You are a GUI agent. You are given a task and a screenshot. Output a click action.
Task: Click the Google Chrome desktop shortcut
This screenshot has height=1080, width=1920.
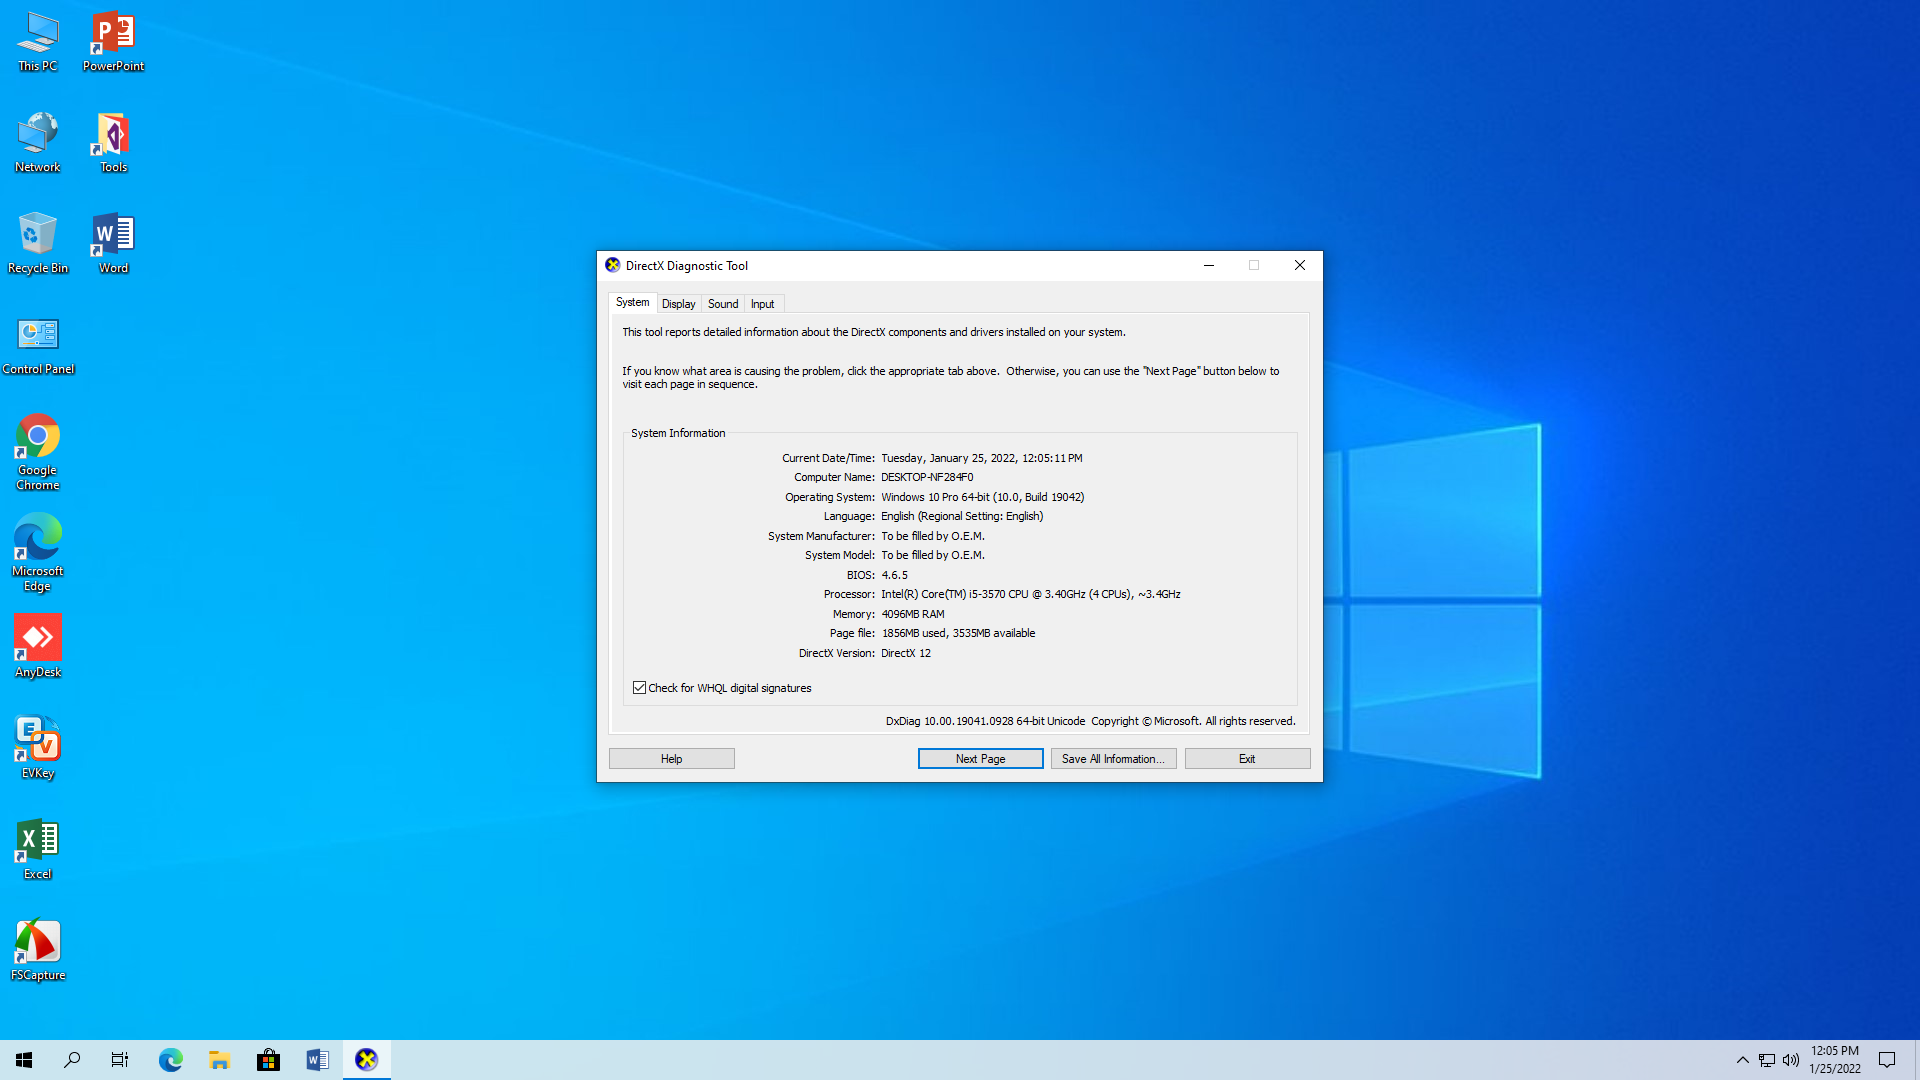pyautogui.click(x=38, y=452)
